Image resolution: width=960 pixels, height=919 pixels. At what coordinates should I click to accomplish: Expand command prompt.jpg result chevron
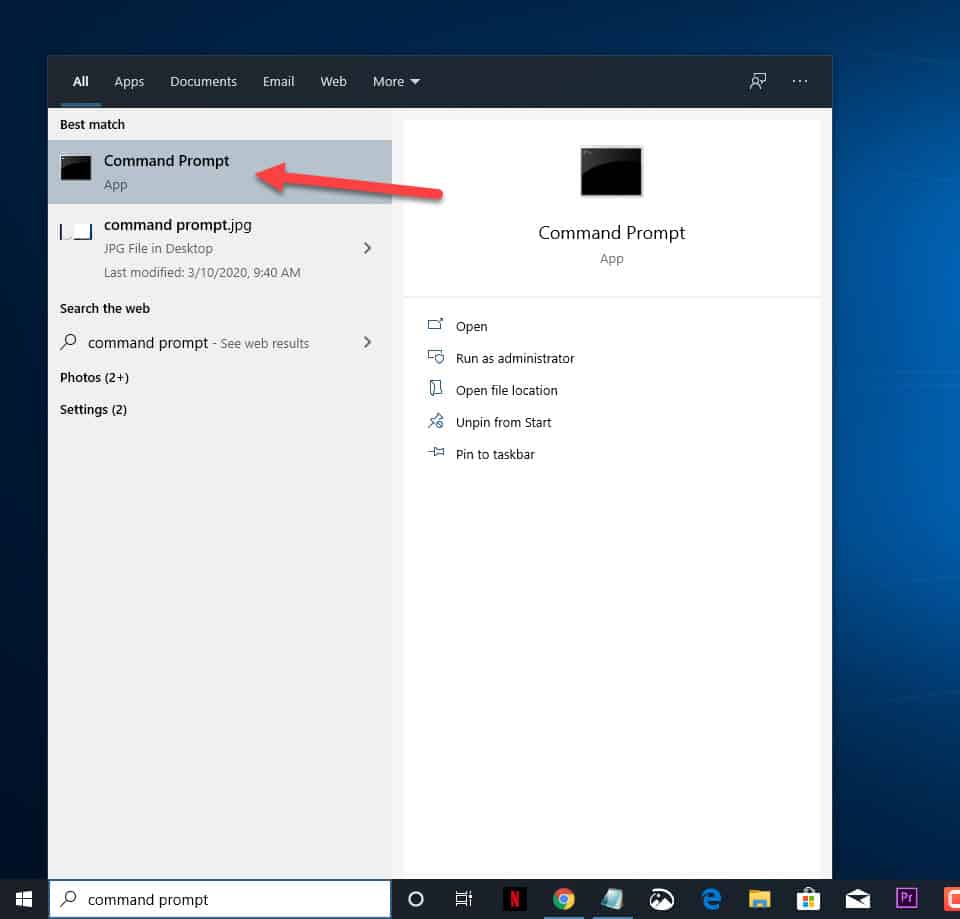pyautogui.click(x=367, y=248)
